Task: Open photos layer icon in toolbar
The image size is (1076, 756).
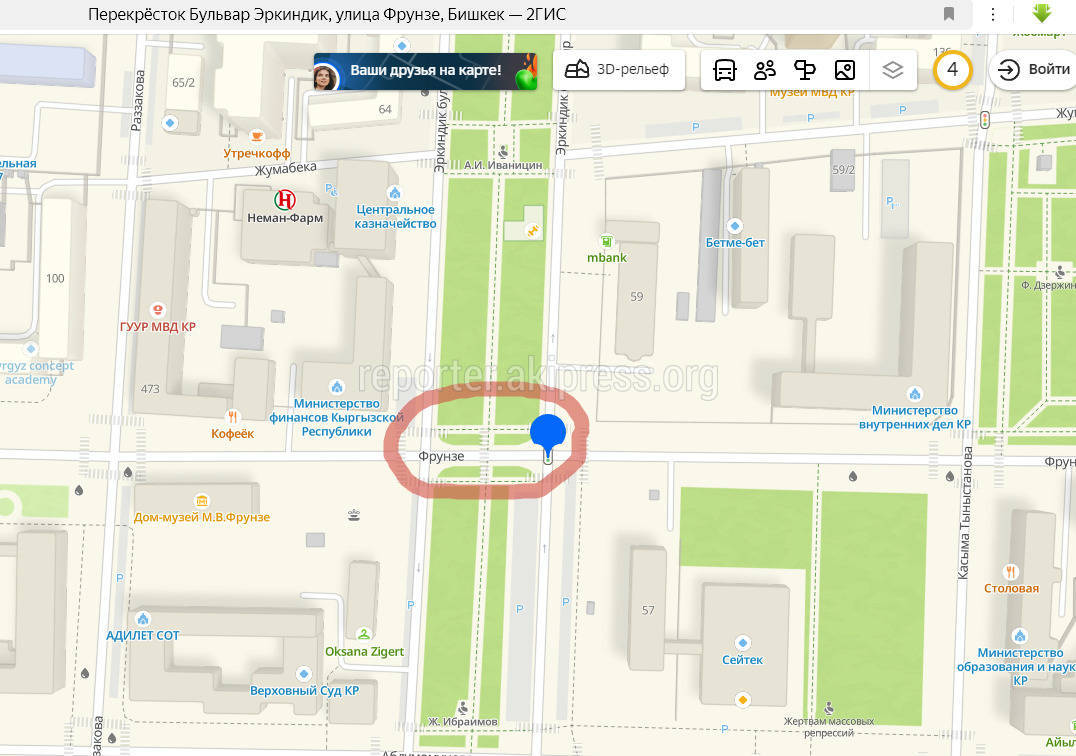Action: pyautogui.click(x=845, y=69)
